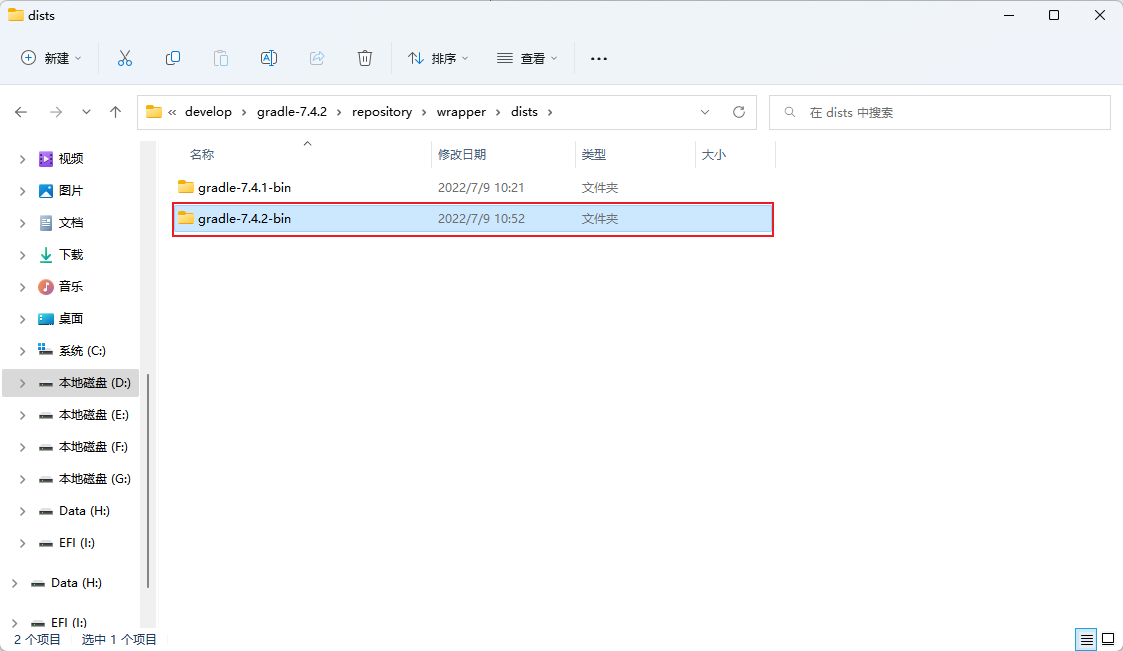This screenshot has width=1123, height=651.
Task: Click the gradle-7.4.2-bin folder icon
Action: (185, 218)
